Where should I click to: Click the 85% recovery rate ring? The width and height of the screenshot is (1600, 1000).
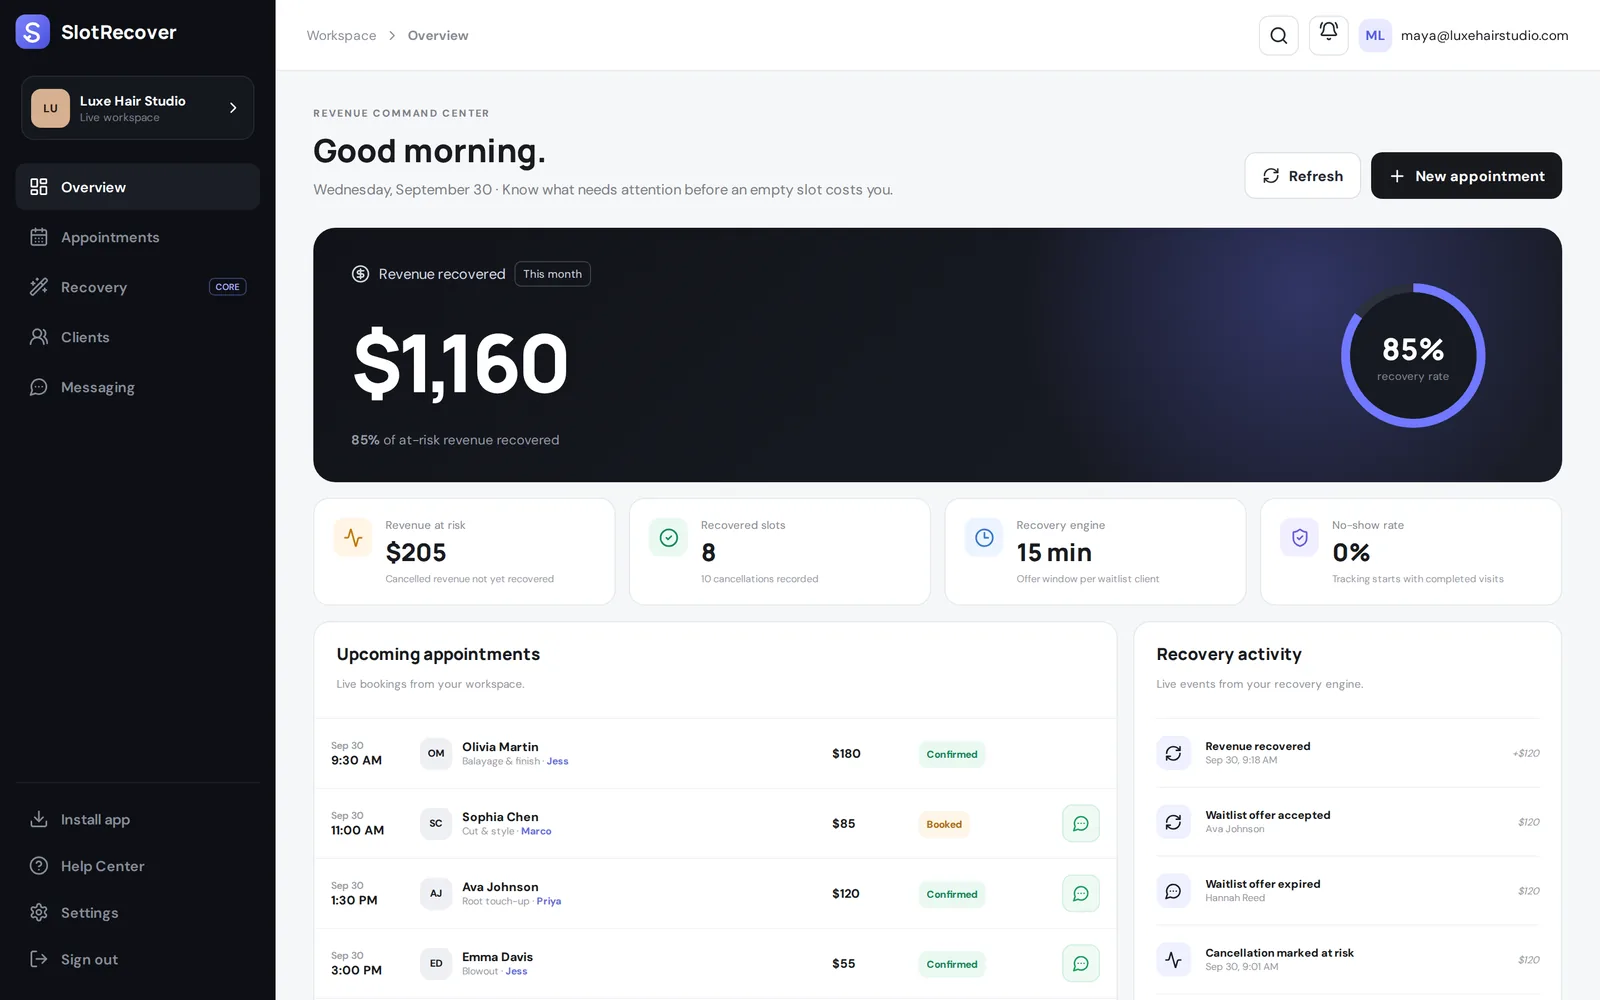click(x=1412, y=356)
